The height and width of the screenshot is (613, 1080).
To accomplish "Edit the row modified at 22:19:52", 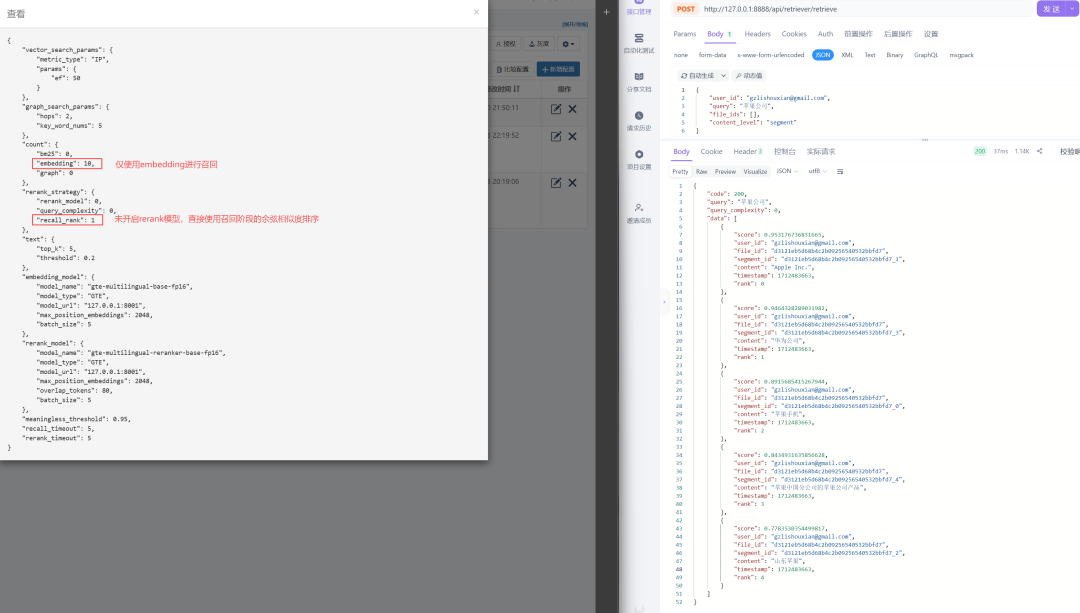I will click(x=556, y=136).
